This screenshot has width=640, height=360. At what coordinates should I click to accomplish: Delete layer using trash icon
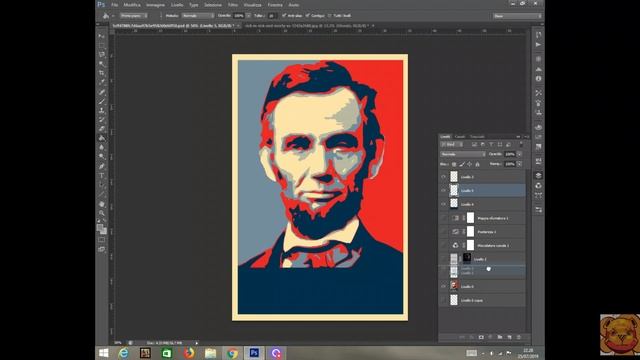pos(519,337)
